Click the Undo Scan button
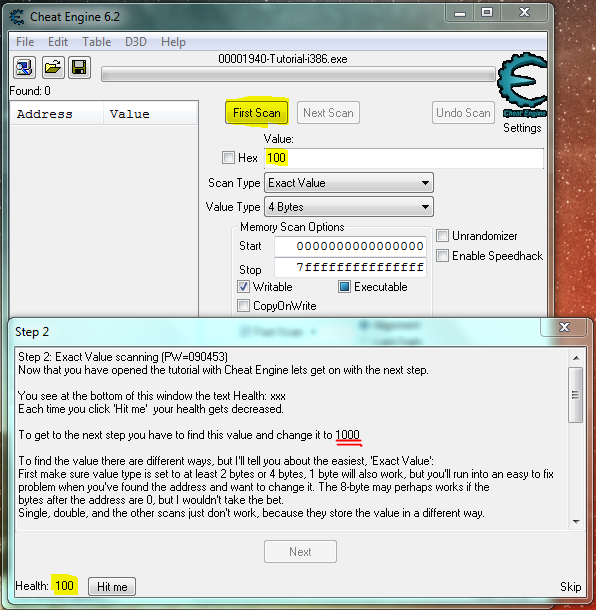This screenshot has width=596, height=610. point(463,113)
